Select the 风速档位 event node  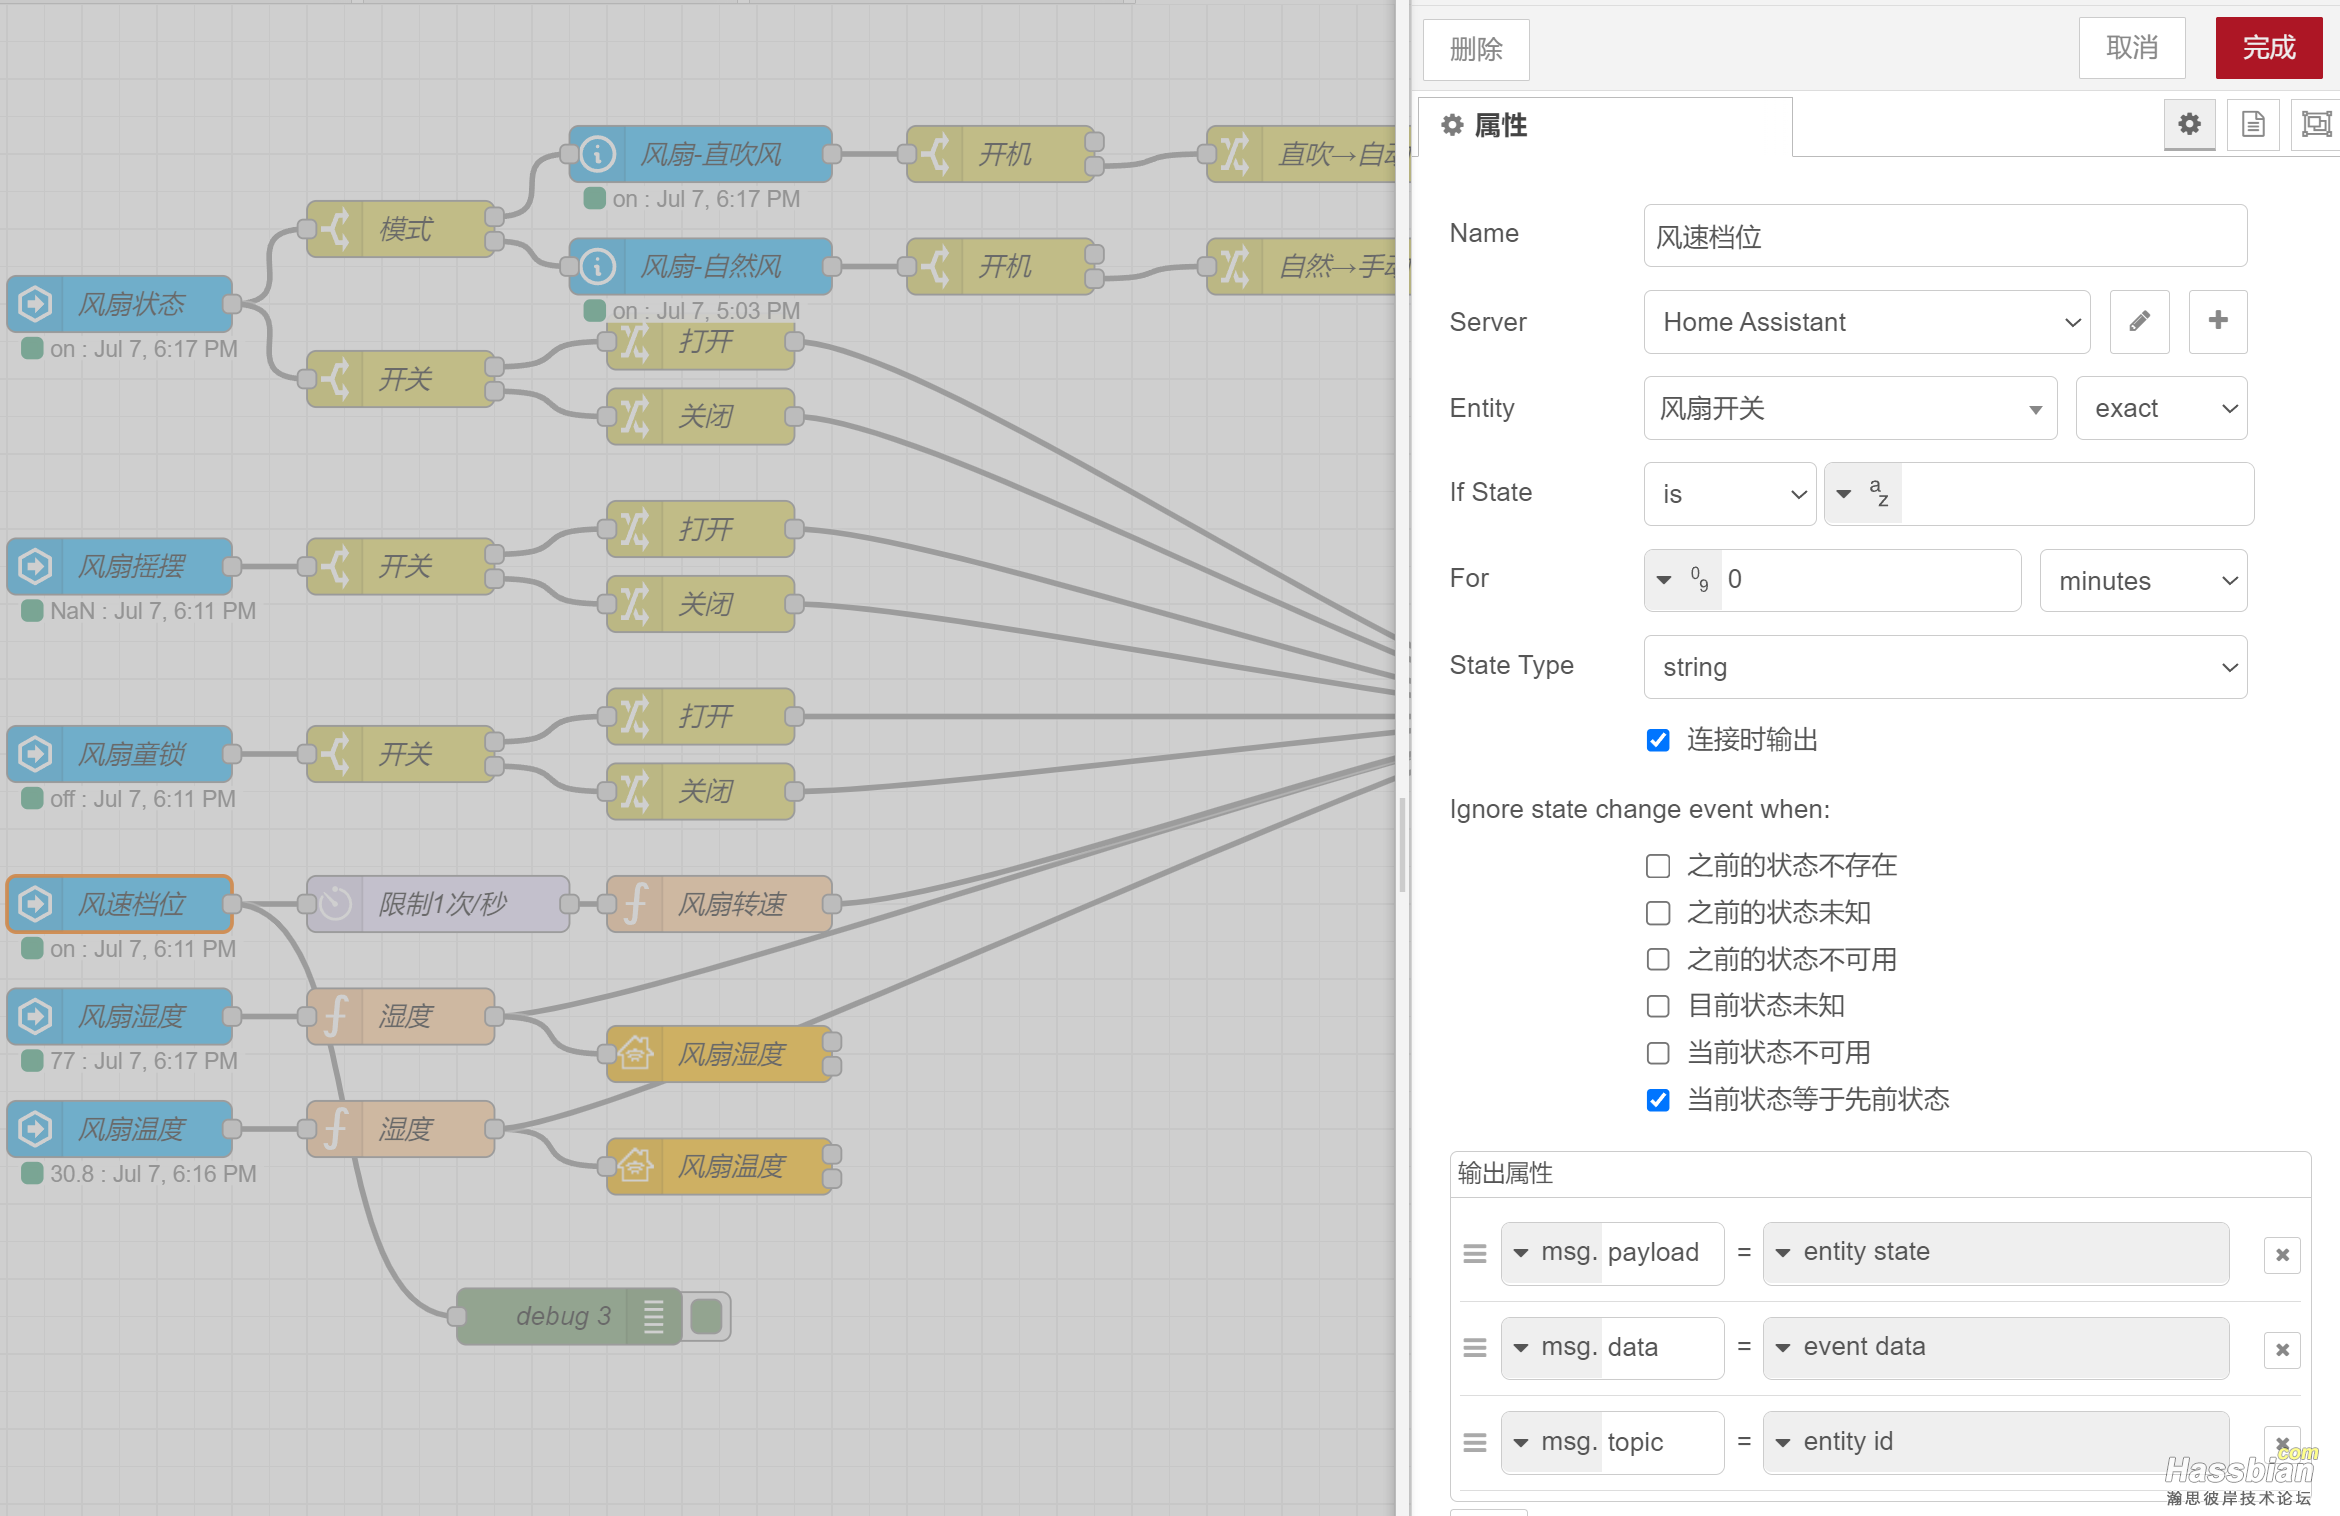point(120,904)
